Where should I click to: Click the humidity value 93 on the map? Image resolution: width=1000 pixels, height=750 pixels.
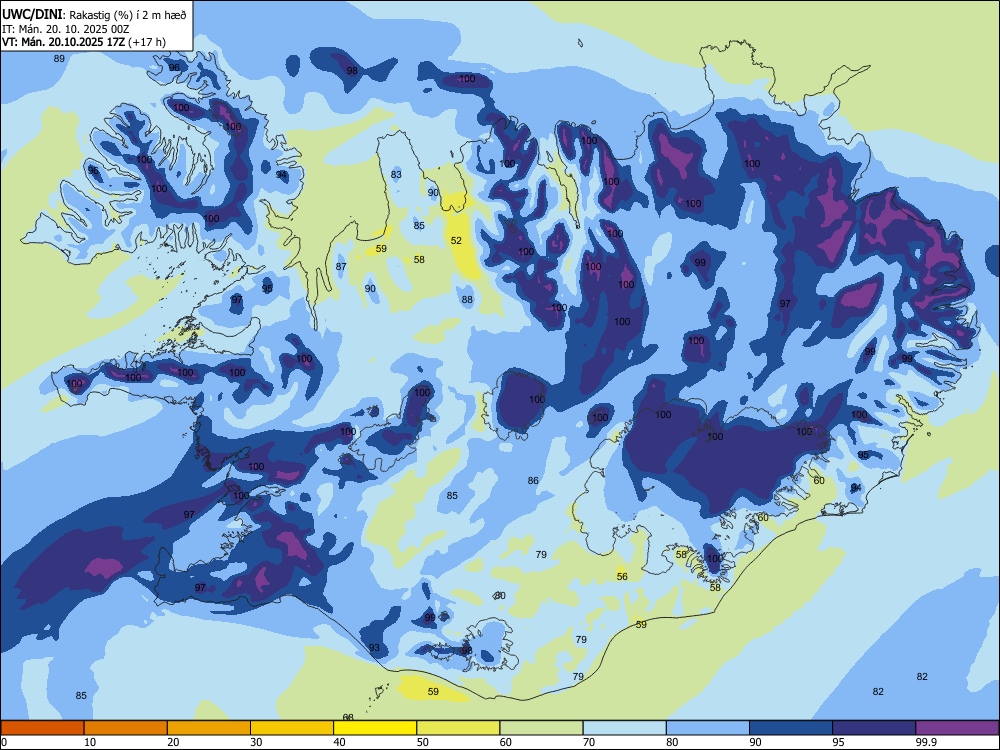point(374,648)
